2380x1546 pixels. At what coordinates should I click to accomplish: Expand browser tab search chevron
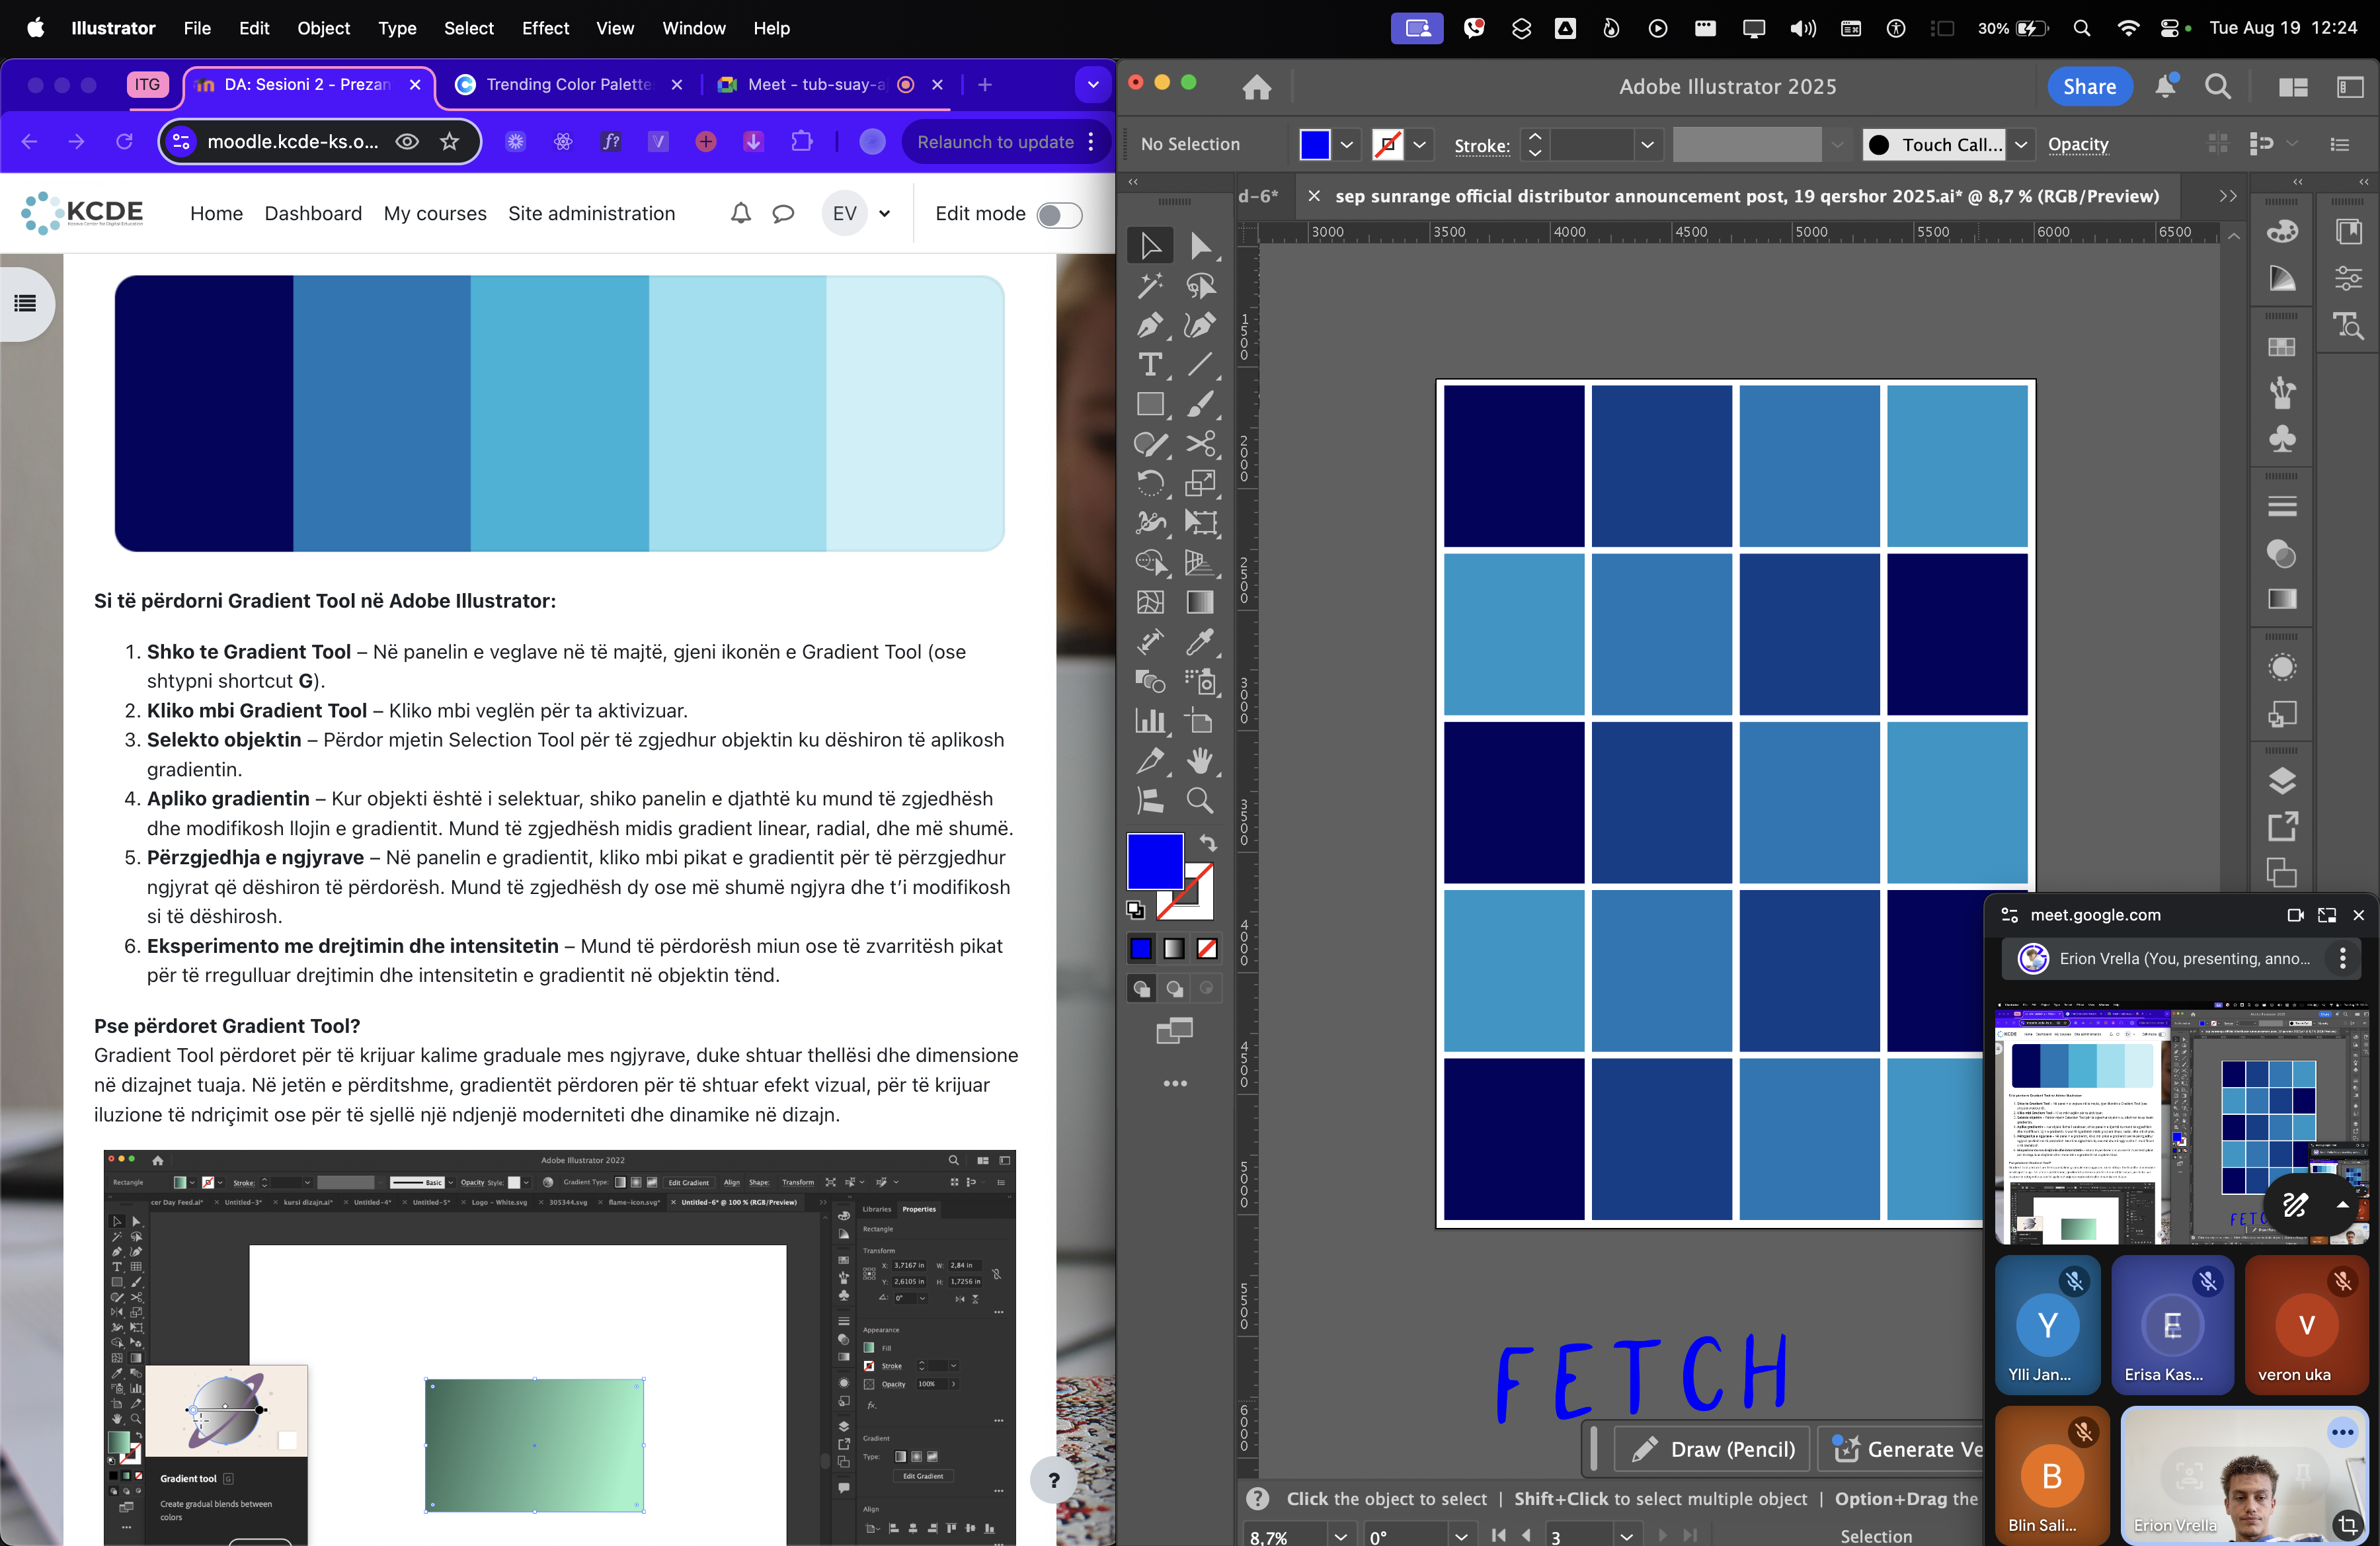point(1093,85)
